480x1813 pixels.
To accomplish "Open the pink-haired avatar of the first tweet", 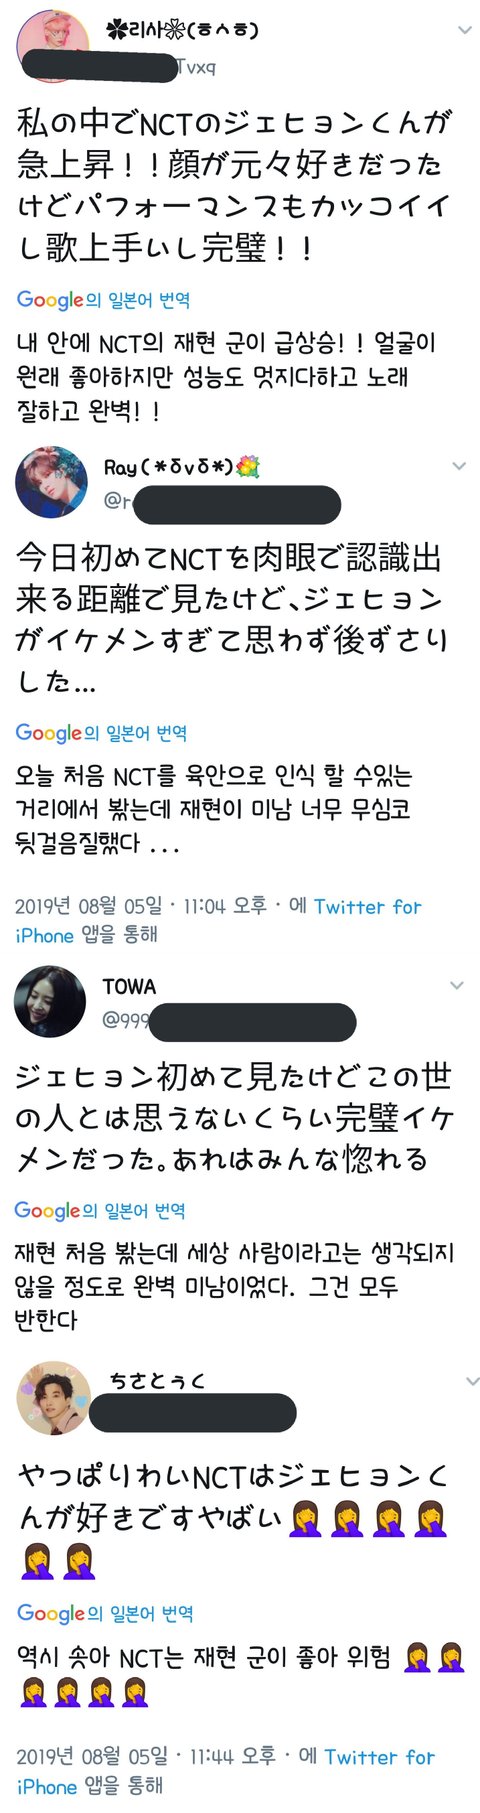I will click(52, 45).
